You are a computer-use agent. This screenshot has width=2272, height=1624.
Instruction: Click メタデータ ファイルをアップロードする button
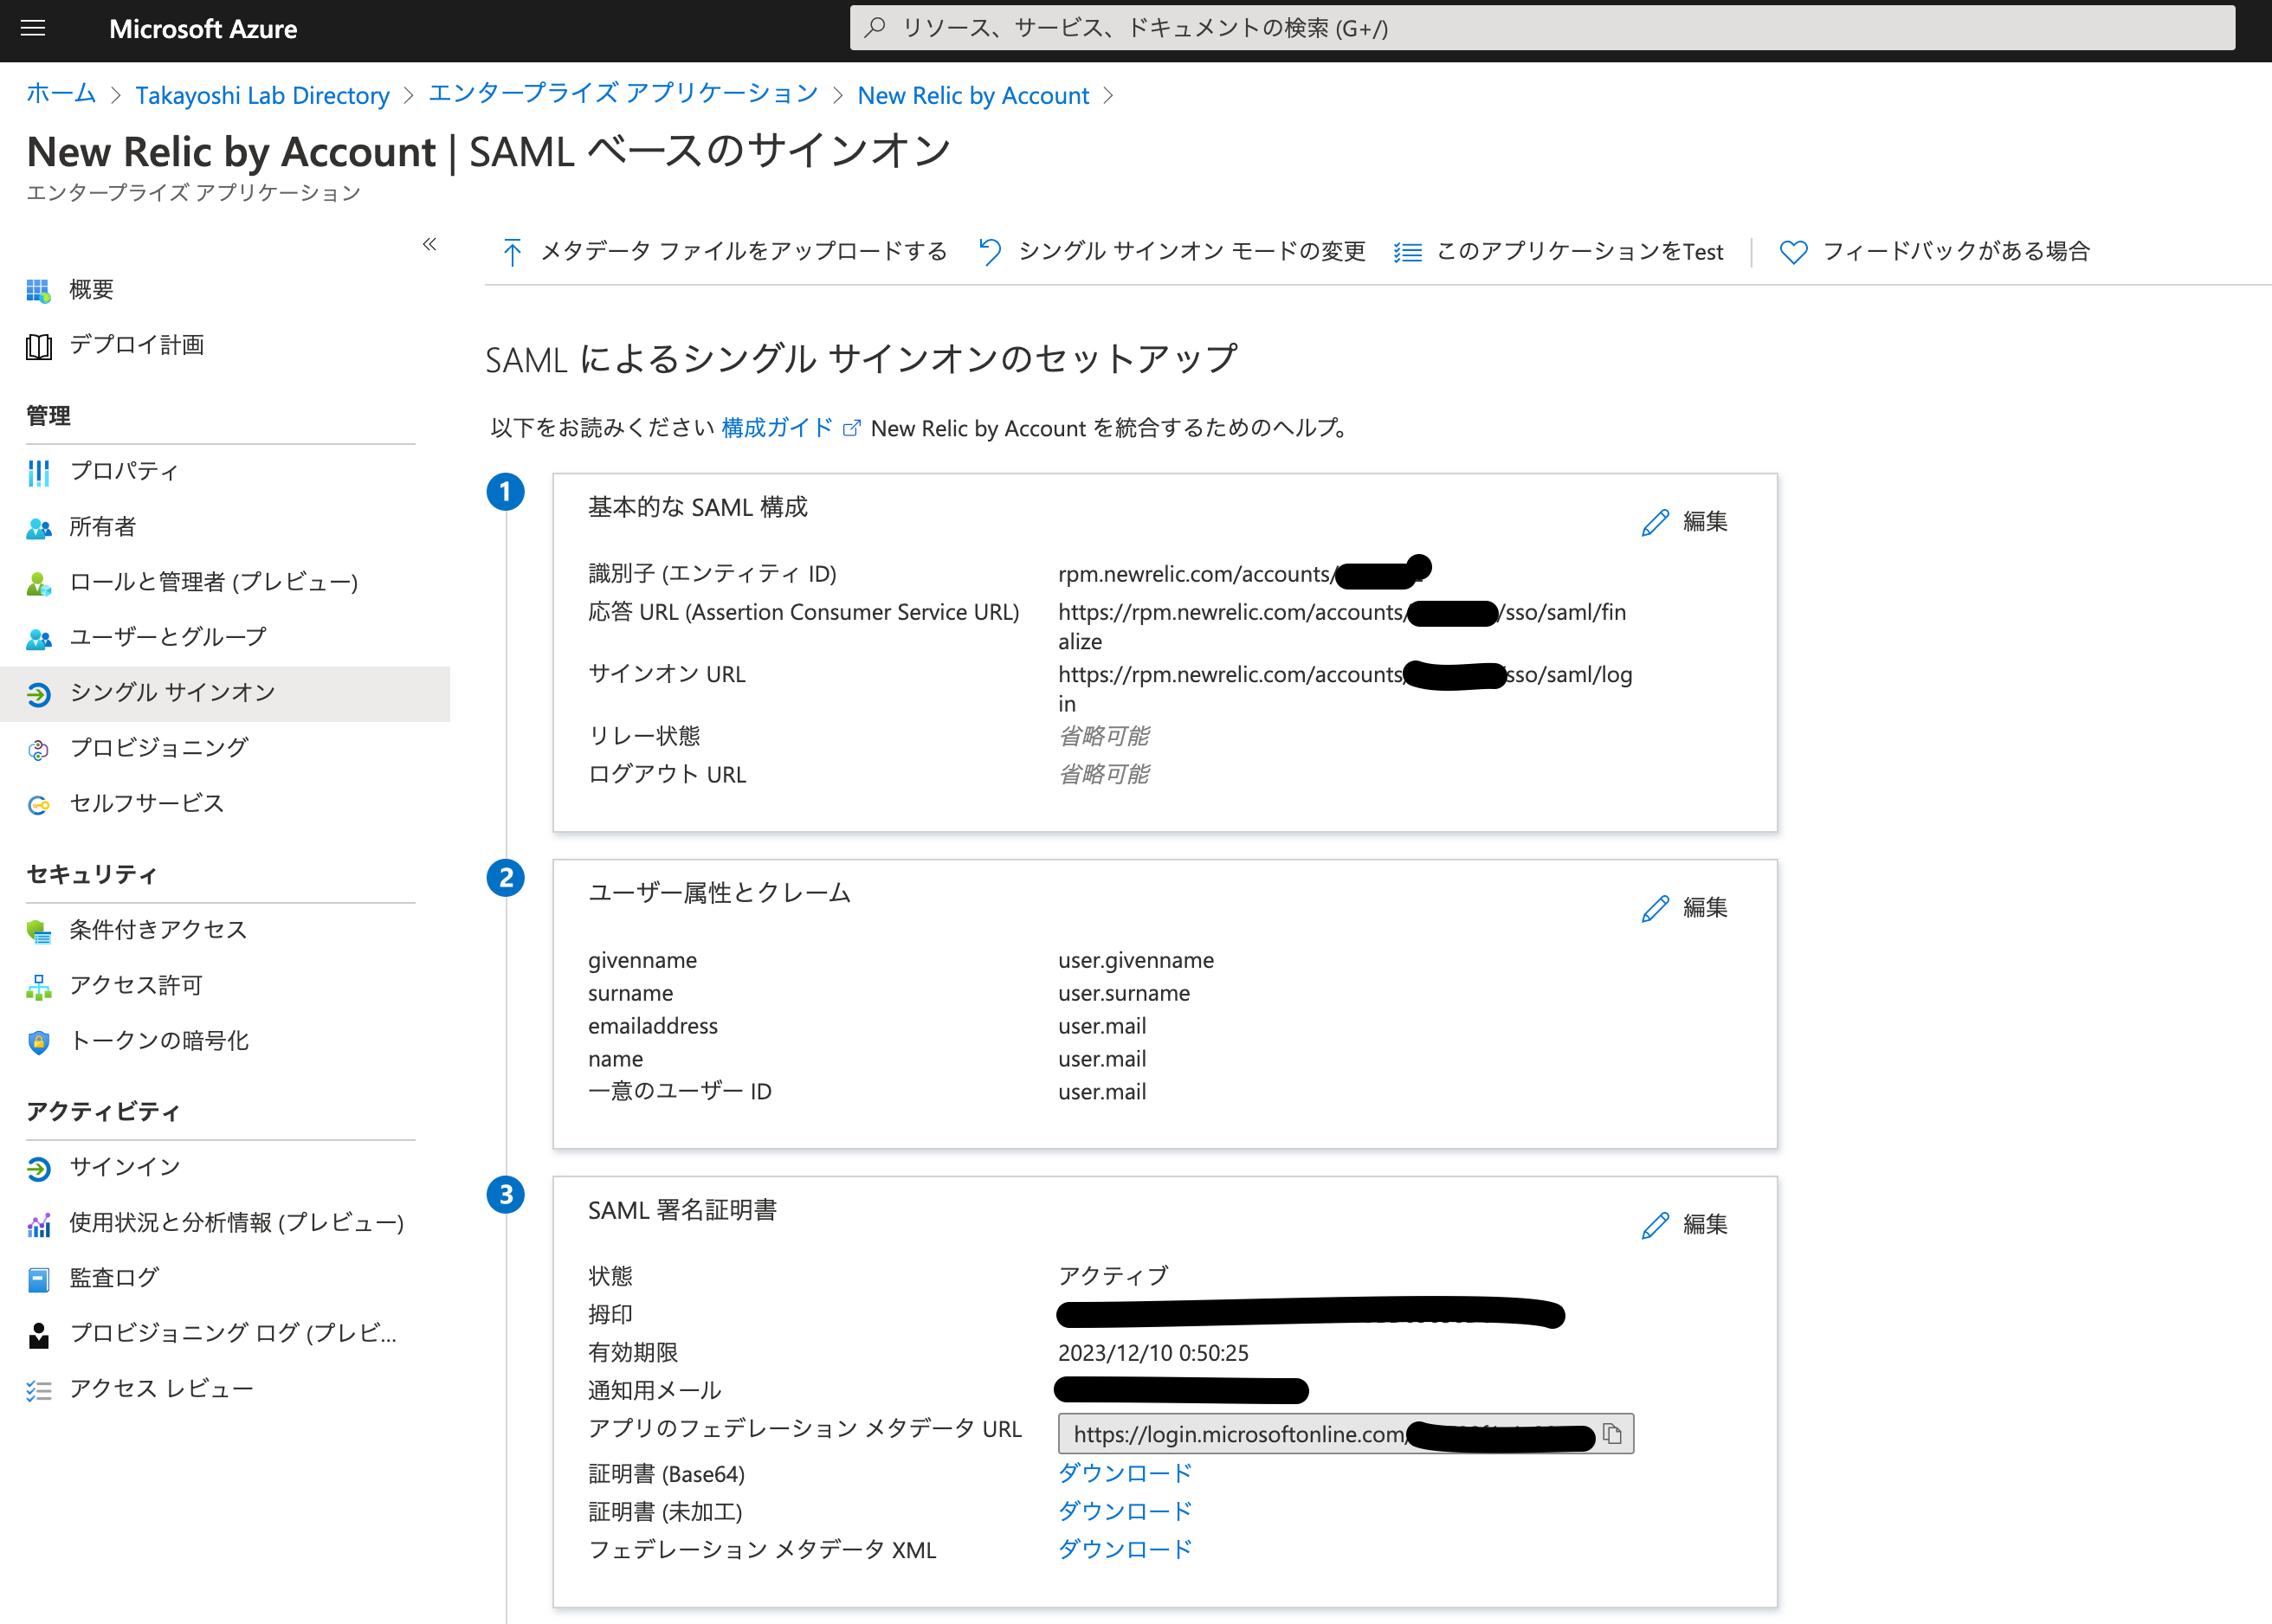725,252
